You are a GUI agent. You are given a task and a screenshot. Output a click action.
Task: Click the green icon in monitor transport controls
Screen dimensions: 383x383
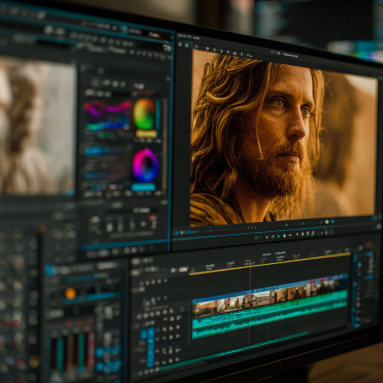[278, 236]
